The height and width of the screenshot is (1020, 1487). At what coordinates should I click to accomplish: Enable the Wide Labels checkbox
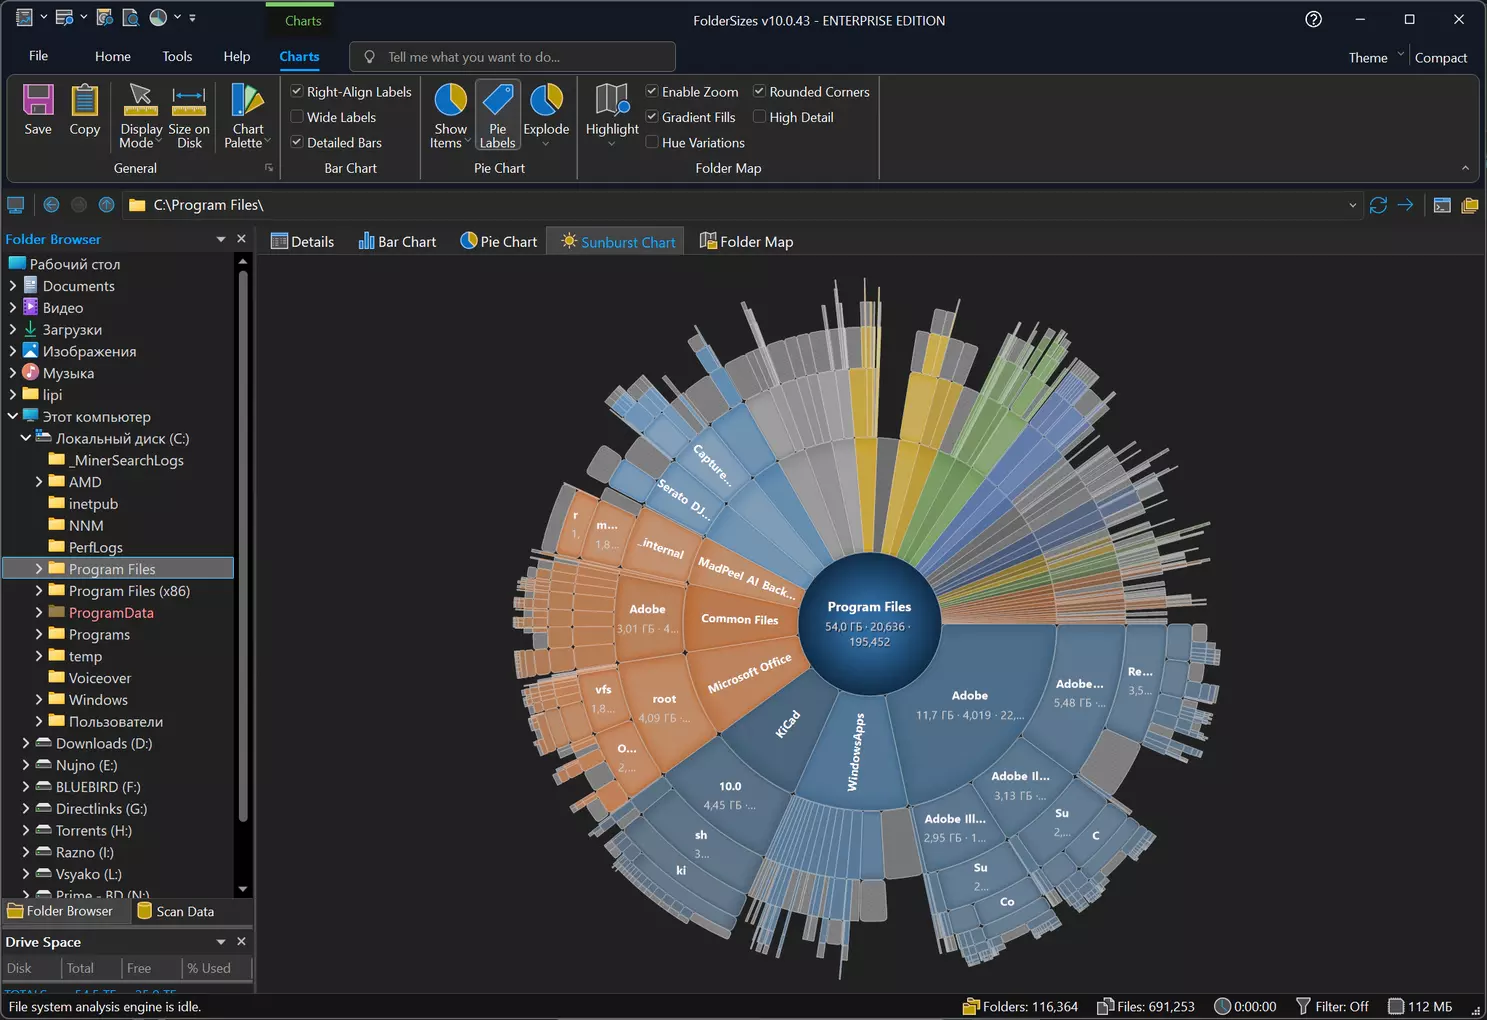(x=297, y=117)
